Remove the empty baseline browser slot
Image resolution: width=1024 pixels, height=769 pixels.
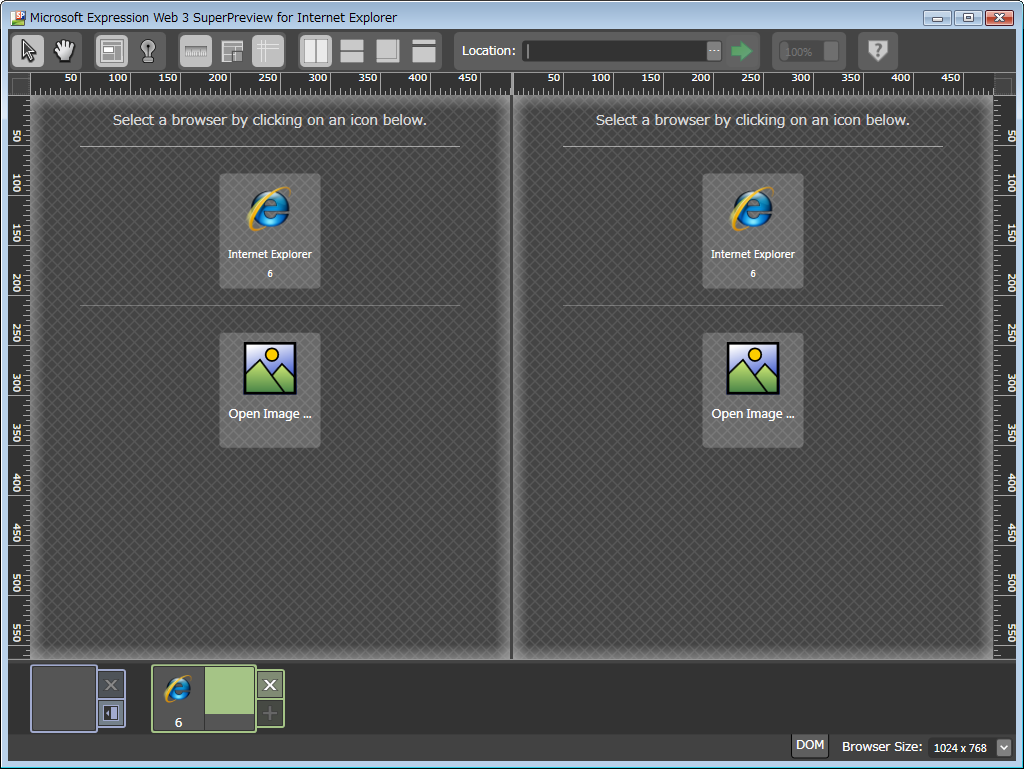pyautogui.click(x=111, y=685)
